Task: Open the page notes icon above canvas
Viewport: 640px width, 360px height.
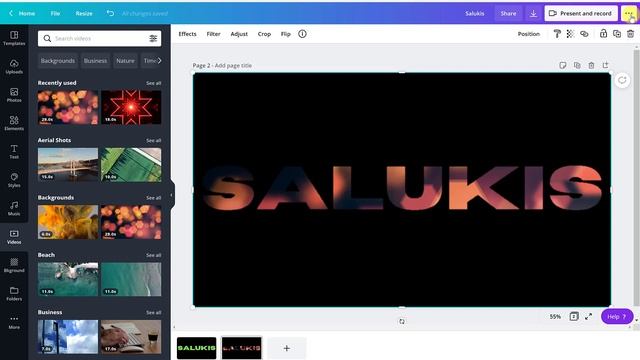Action: coord(562,65)
